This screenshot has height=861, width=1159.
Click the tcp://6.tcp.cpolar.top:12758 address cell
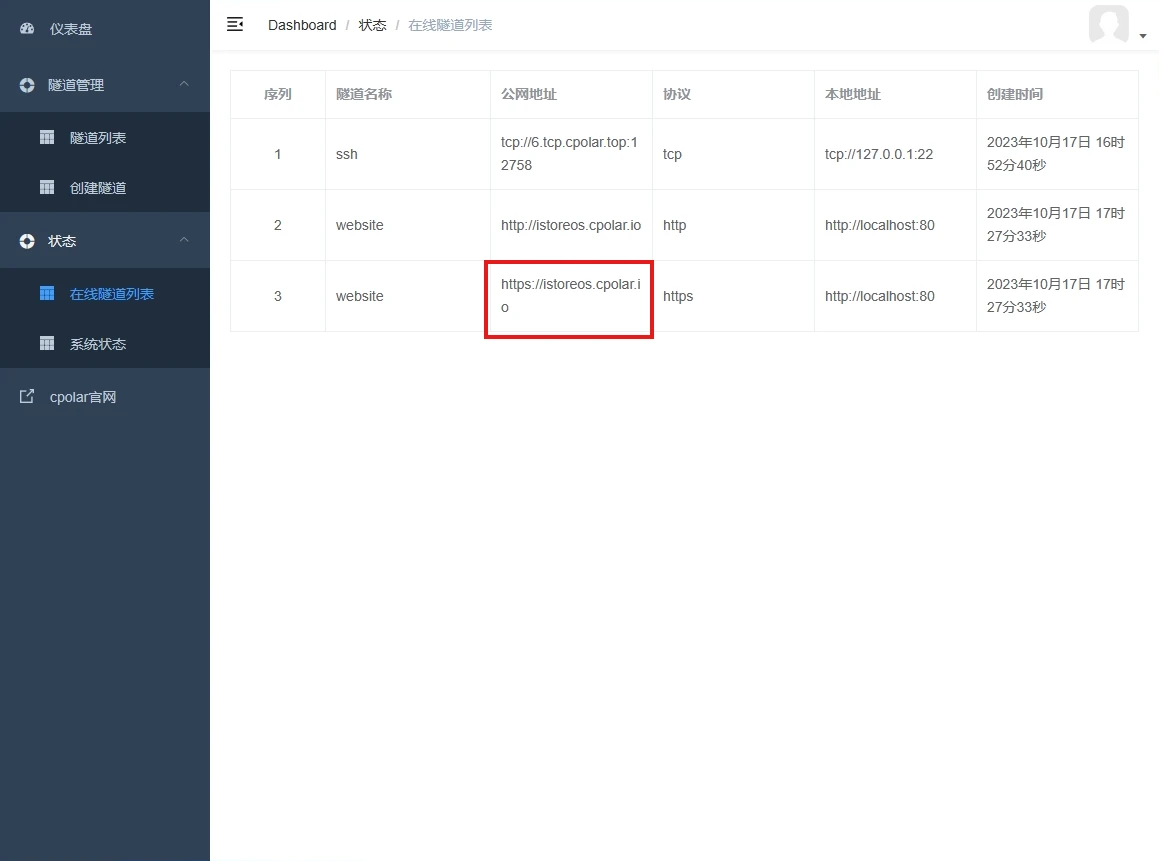[571, 154]
